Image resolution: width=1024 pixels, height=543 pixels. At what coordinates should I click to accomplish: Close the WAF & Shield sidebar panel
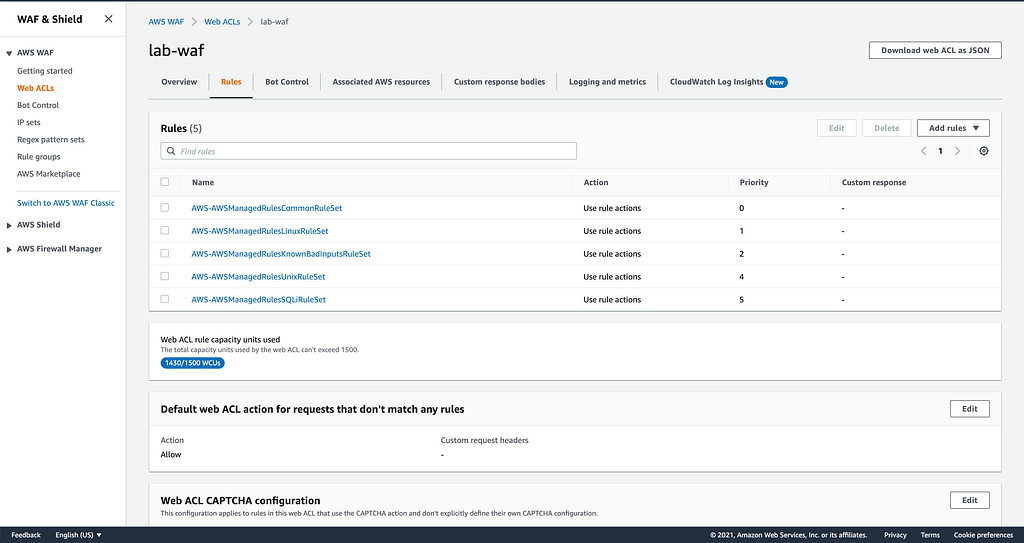pos(108,19)
